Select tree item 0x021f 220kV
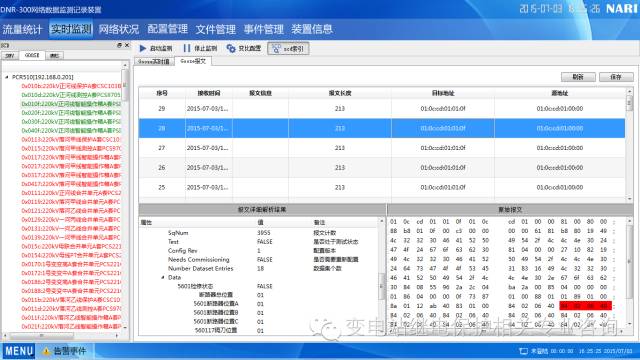The width and height of the screenshot is (640, 360). click(x=71, y=327)
